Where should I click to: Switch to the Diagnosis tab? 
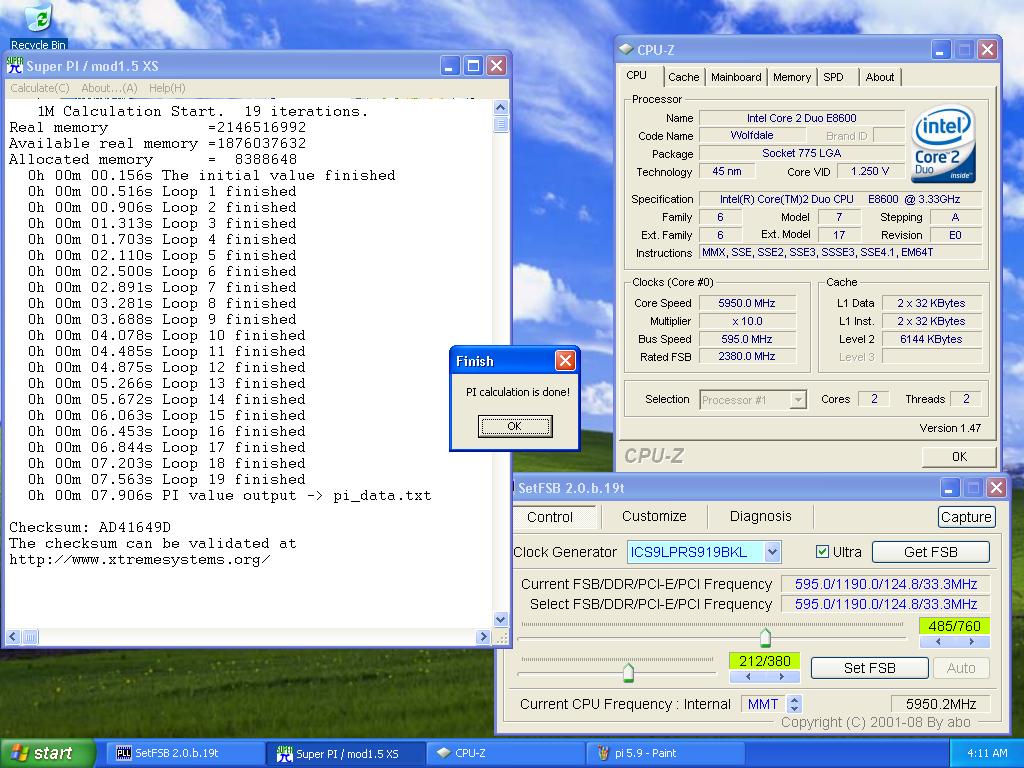tap(760, 516)
